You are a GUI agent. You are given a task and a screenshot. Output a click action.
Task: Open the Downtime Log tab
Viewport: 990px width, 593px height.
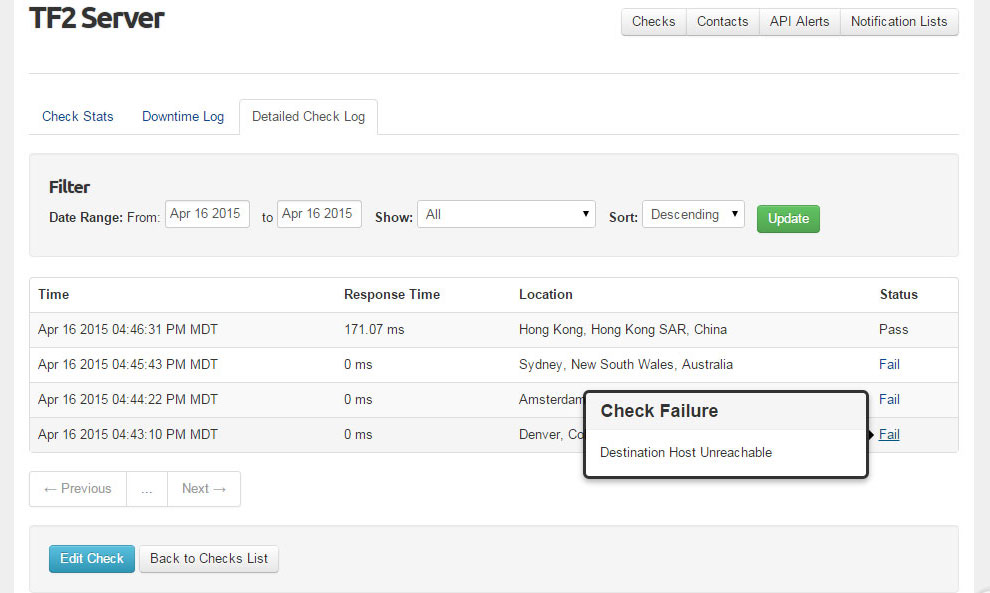(183, 116)
